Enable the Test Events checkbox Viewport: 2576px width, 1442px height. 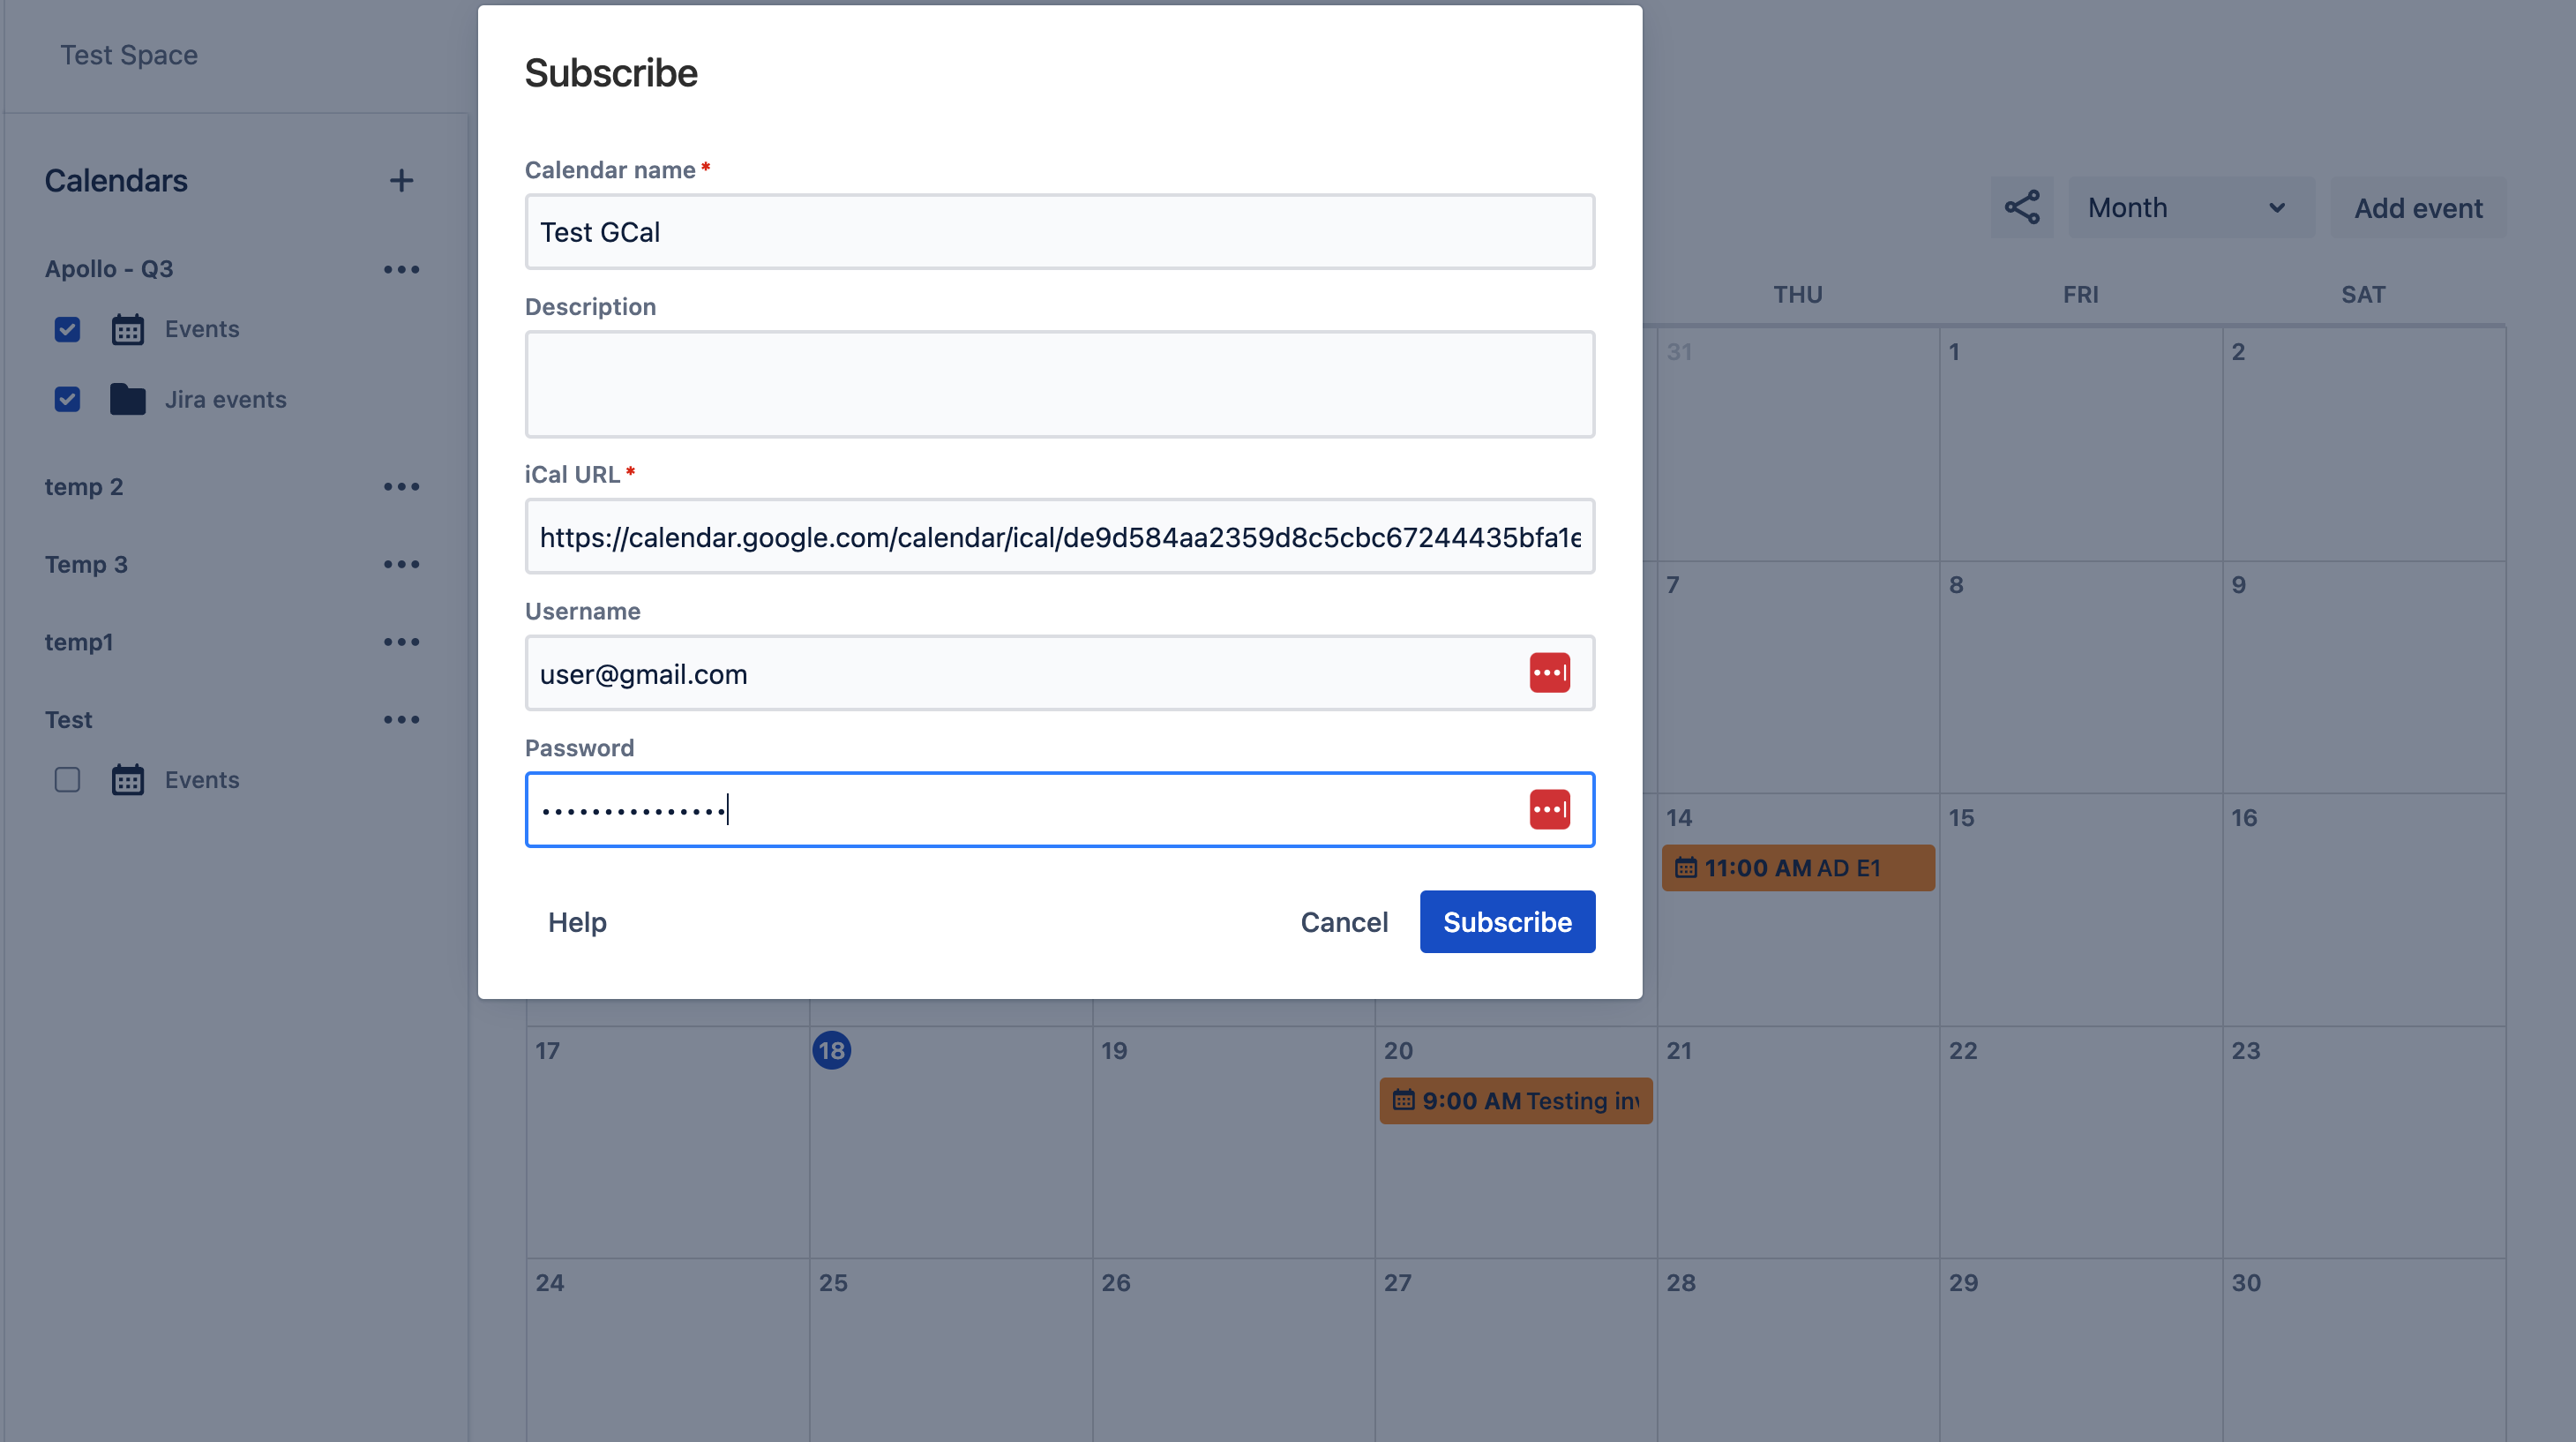tap(65, 778)
